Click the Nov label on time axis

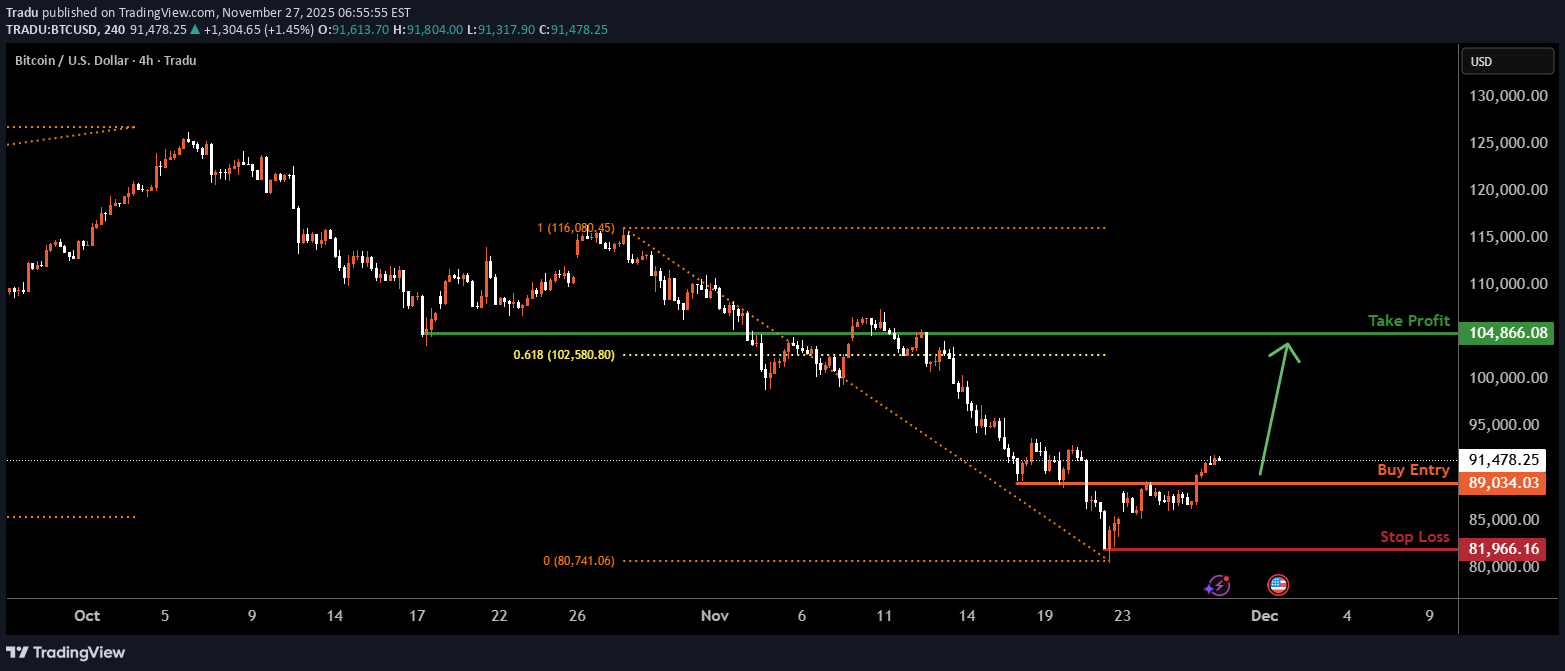(715, 616)
